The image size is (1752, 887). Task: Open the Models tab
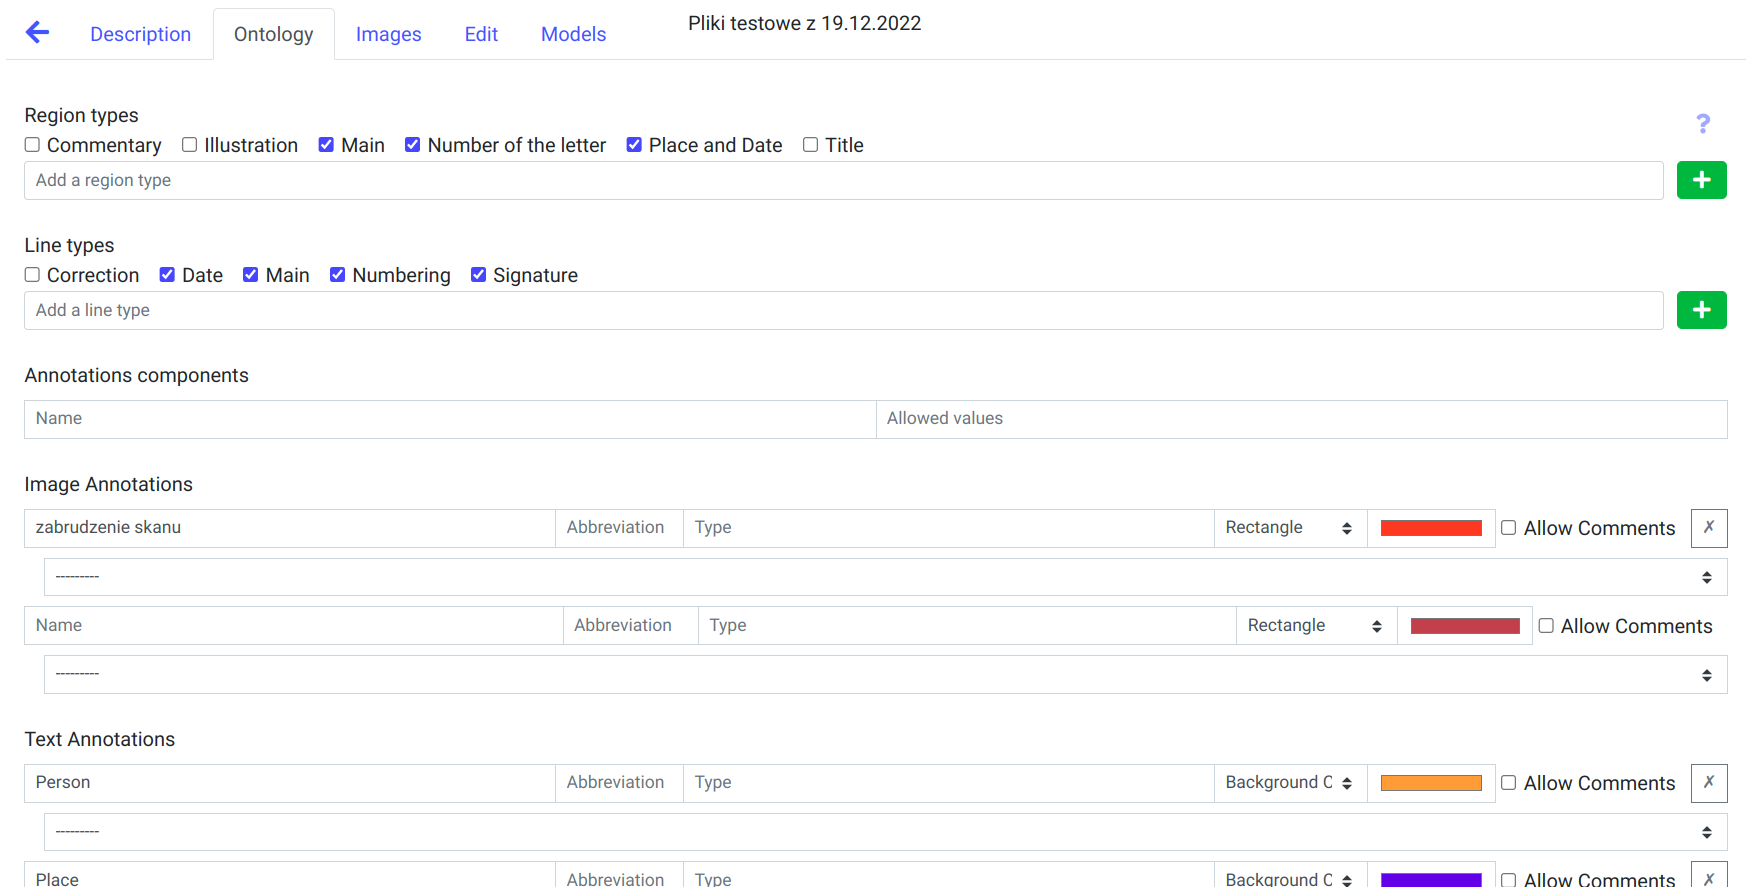tap(573, 34)
